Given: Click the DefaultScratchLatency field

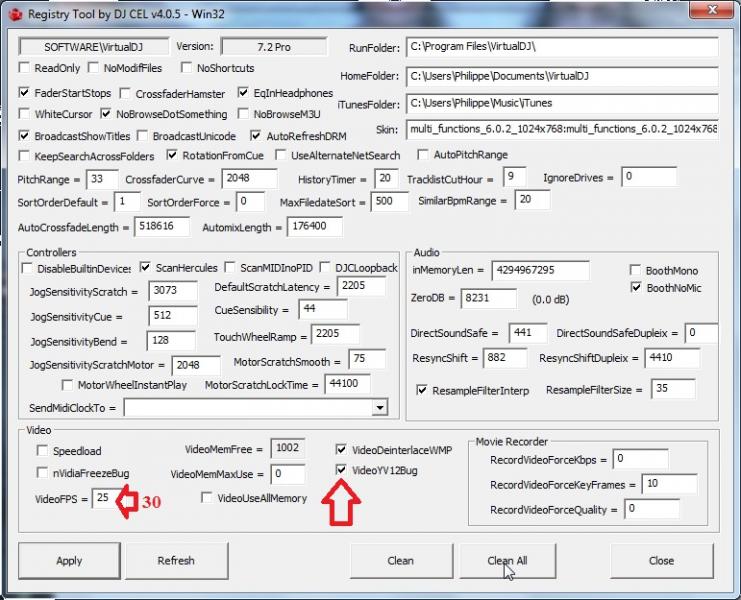Looking at the screenshot, I should (362, 286).
